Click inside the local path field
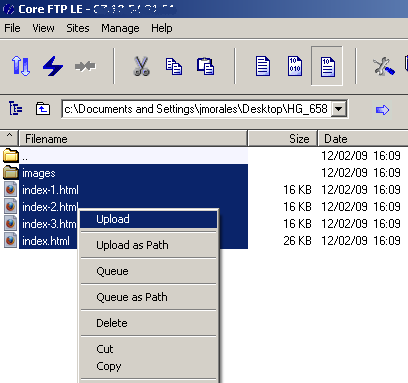Viewport: 408px width, 383px height. [197, 109]
